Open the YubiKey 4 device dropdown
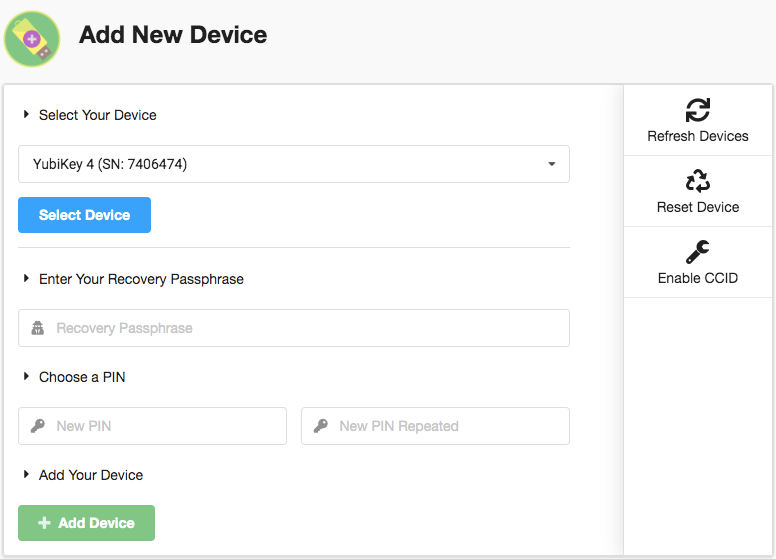The width and height of the screenshot is (776, 559). point(294,164)
